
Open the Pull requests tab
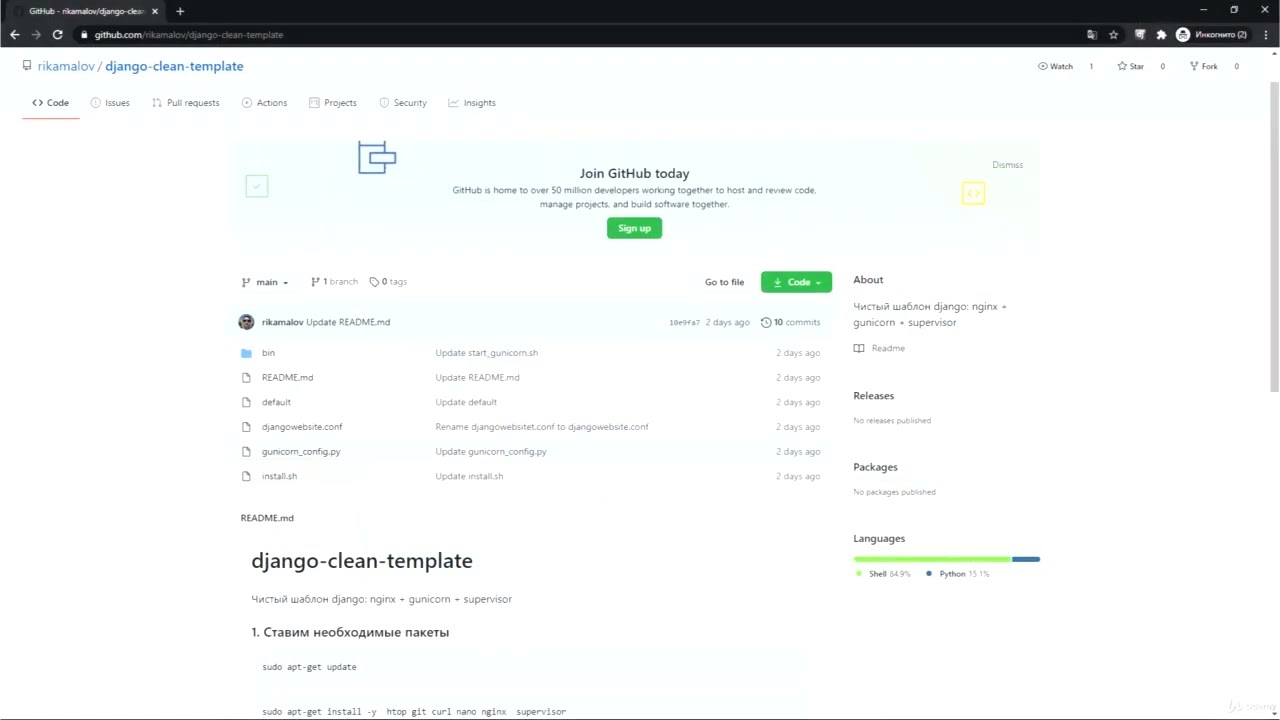pos(186,103)
